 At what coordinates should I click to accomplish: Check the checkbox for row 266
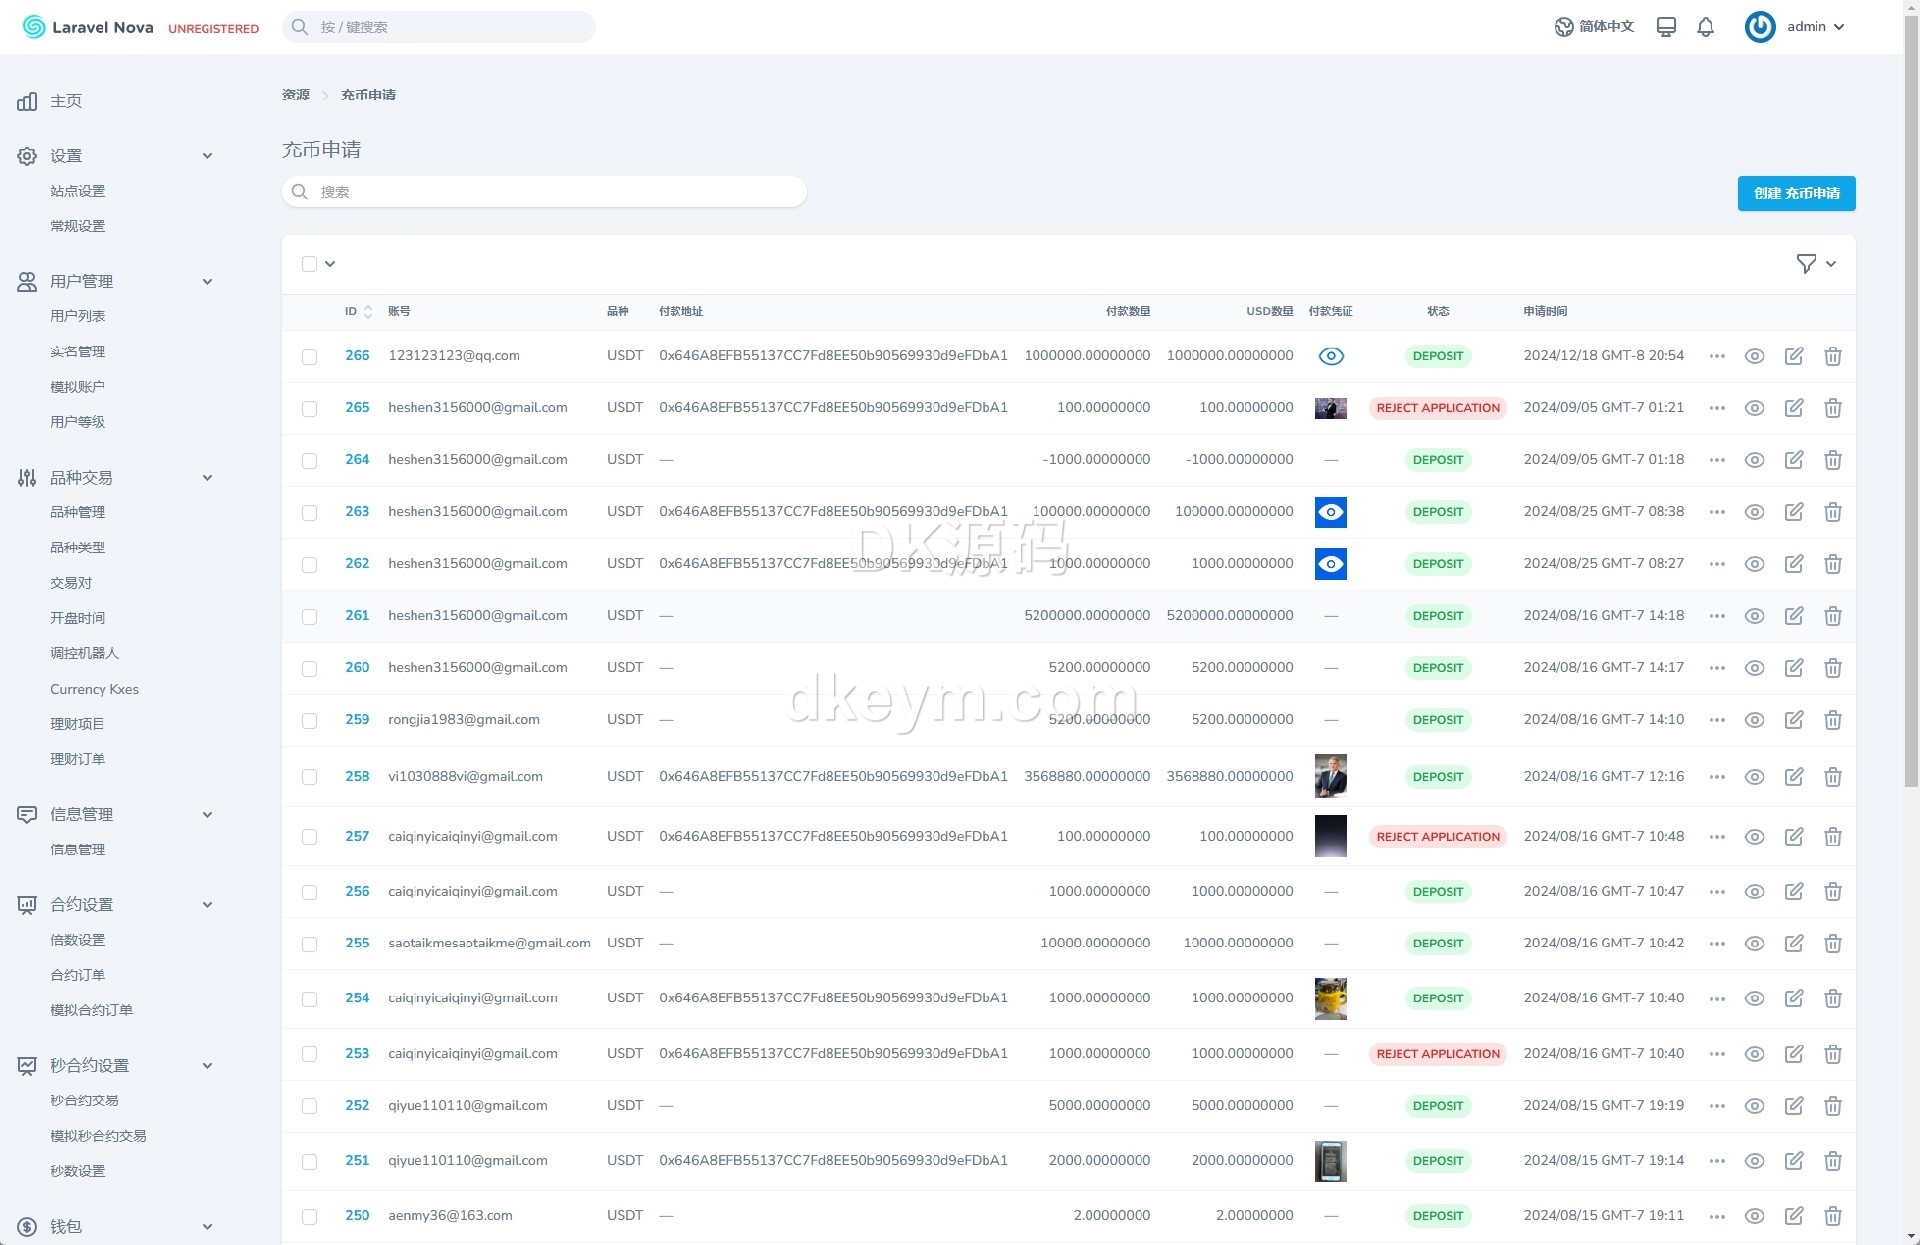(x=309, y=357)
